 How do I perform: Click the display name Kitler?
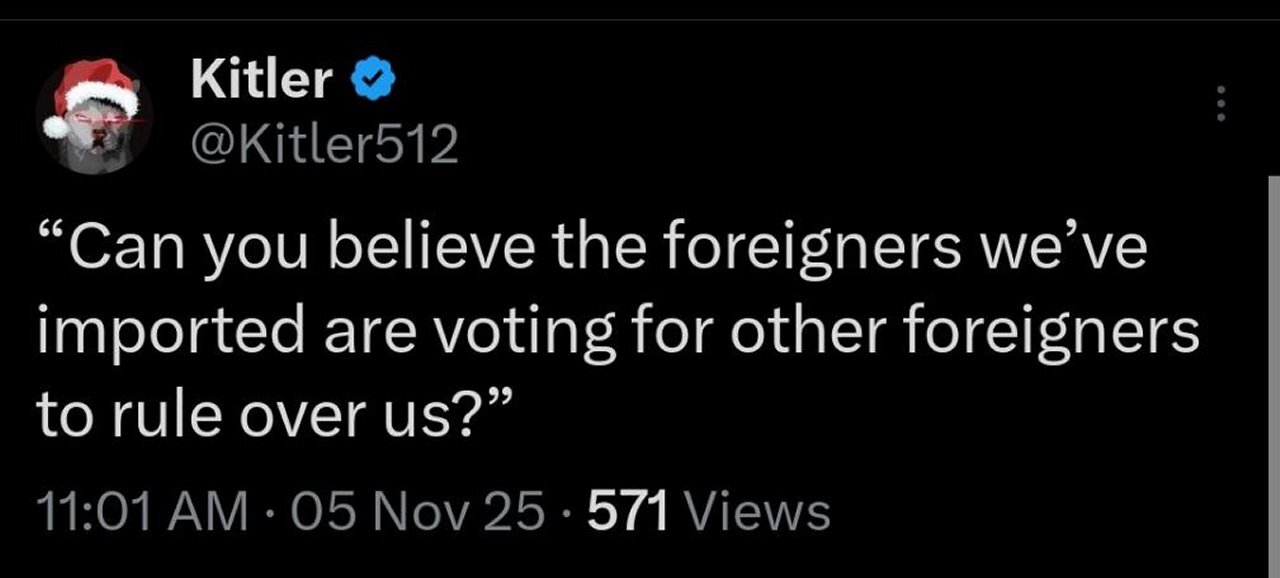click(x=261, y=78)
